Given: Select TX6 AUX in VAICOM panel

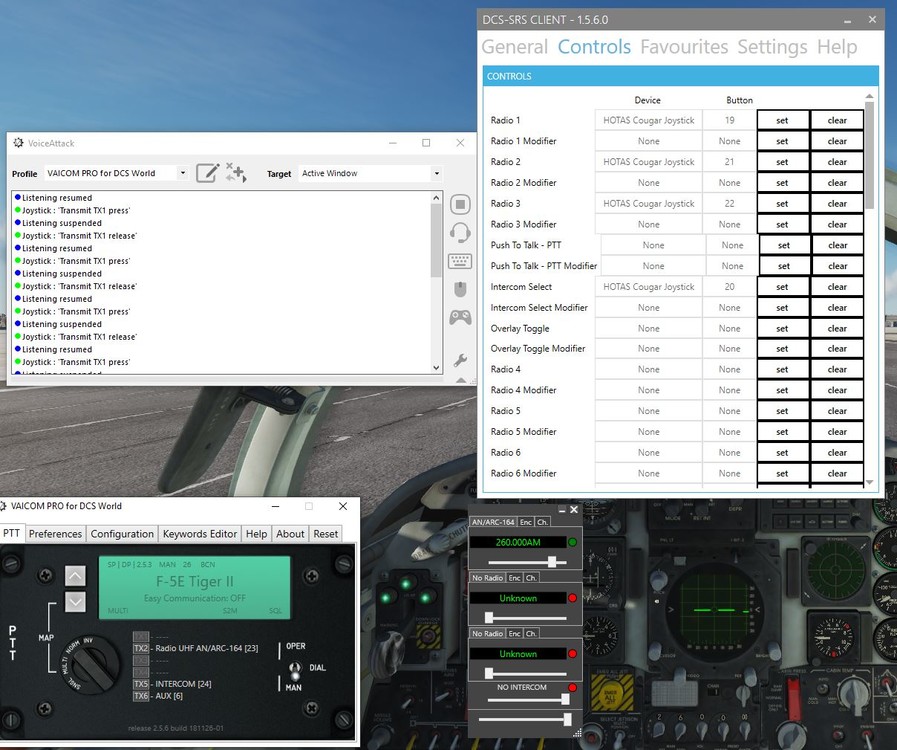Looking at the screenshot, I should [x=158, y=696].
